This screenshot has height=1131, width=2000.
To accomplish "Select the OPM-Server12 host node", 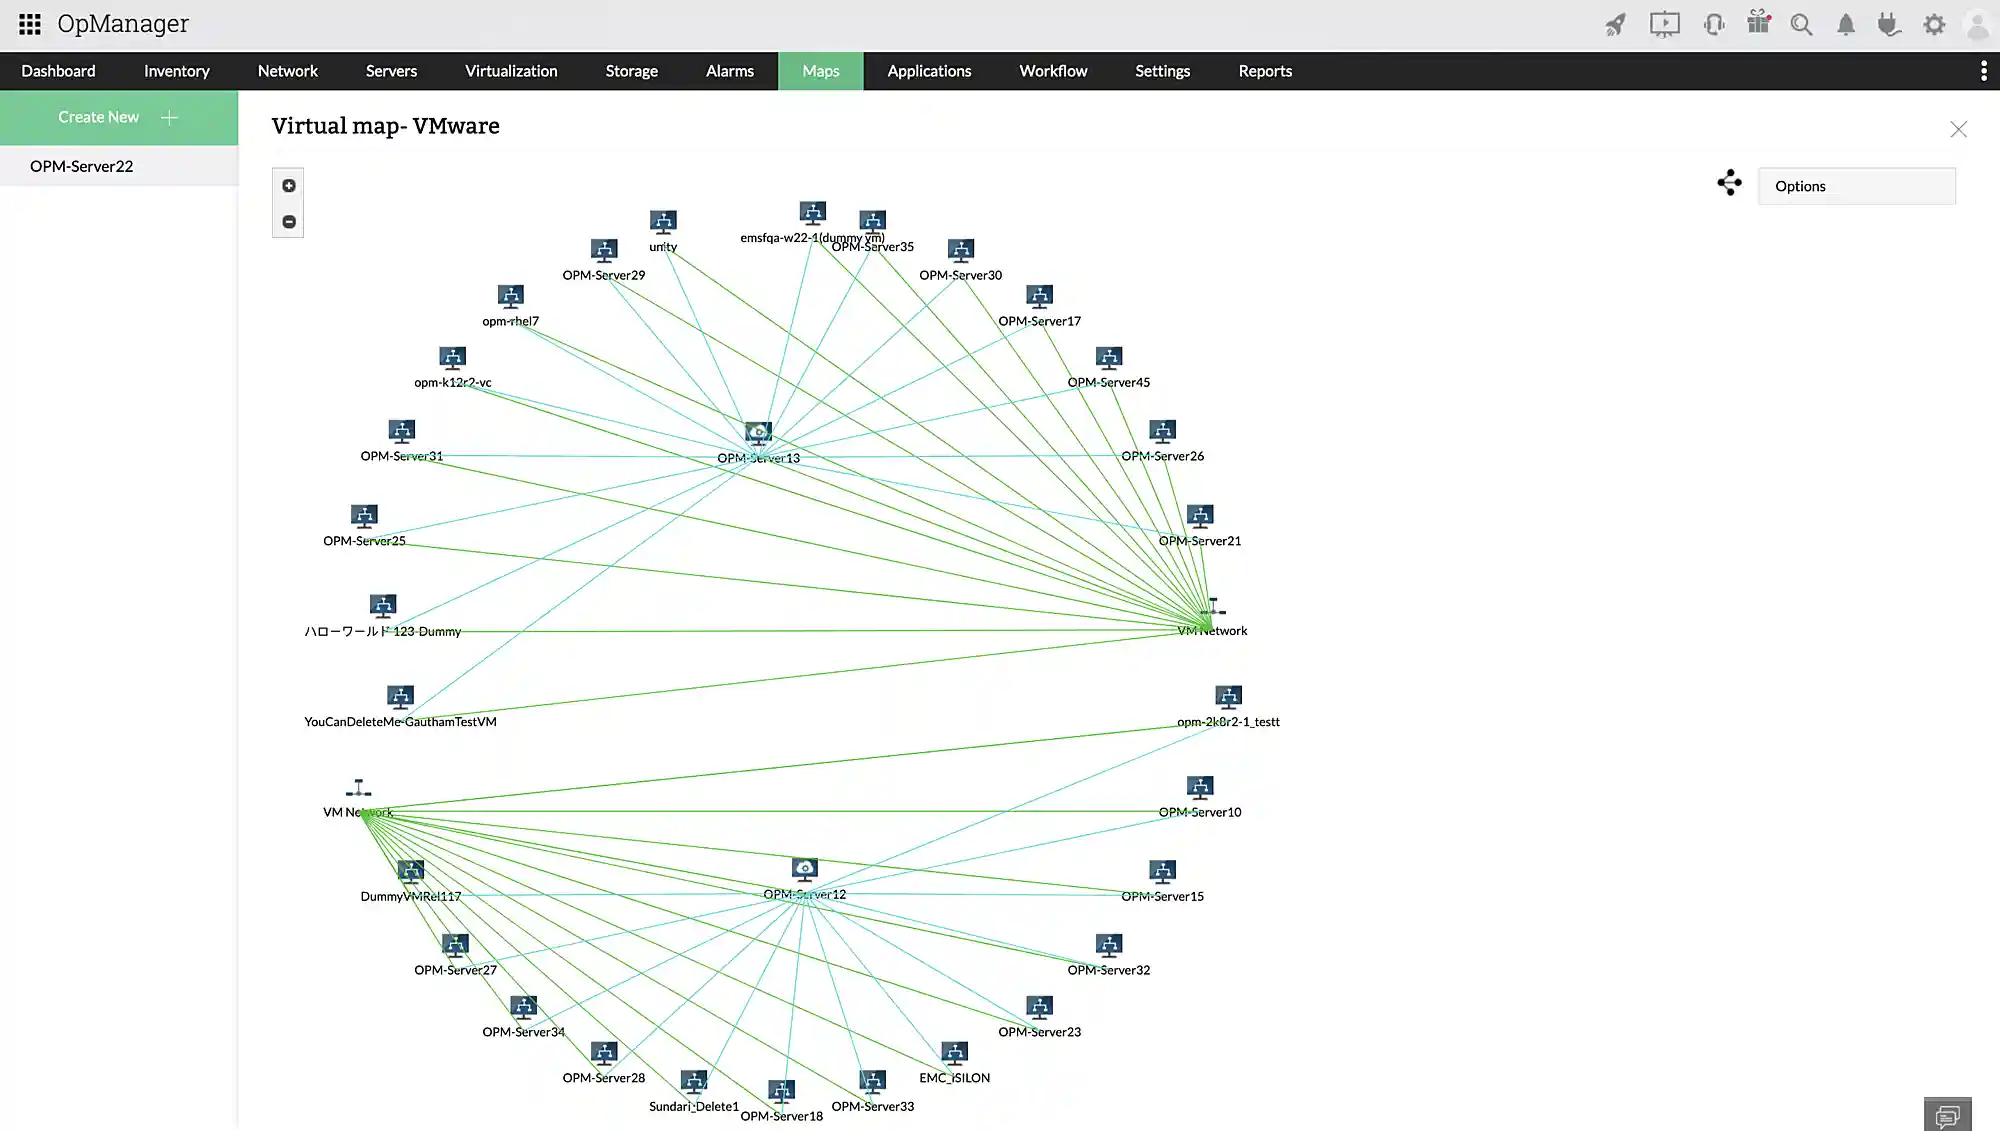I will (x=805, y=869).
